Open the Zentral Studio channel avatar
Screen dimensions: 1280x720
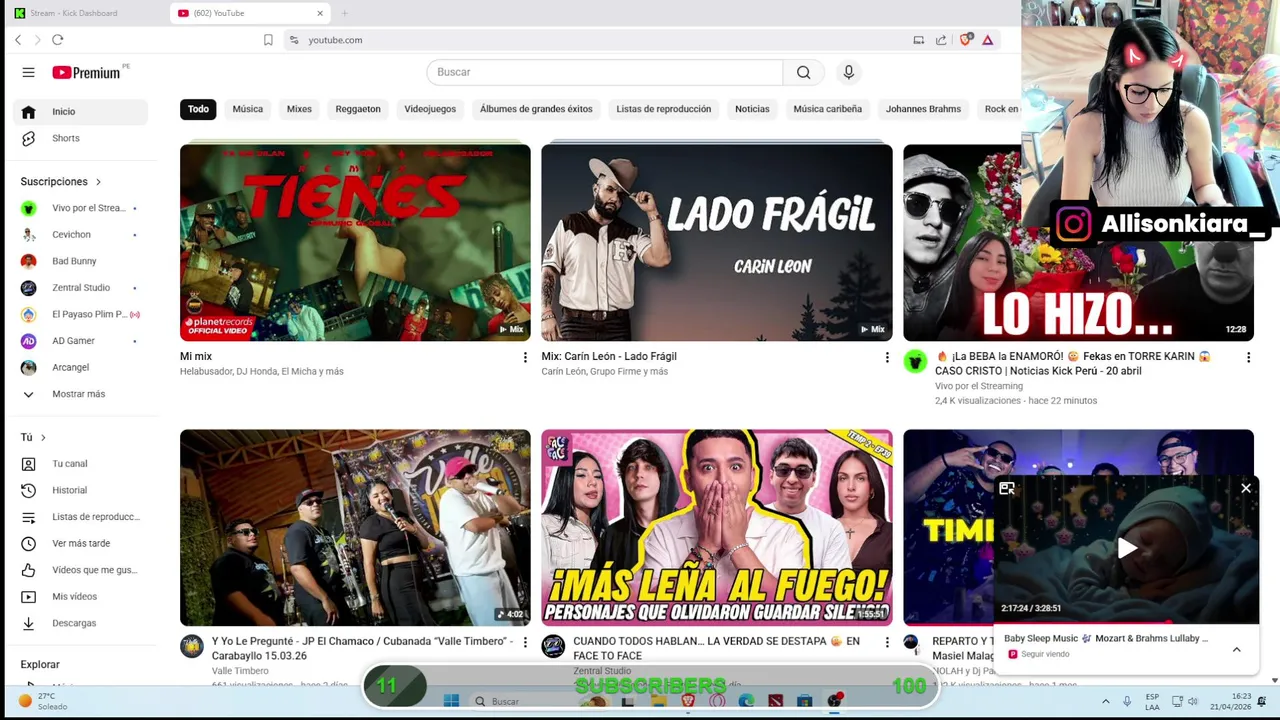pyautogui.click(x=553, y=646)
